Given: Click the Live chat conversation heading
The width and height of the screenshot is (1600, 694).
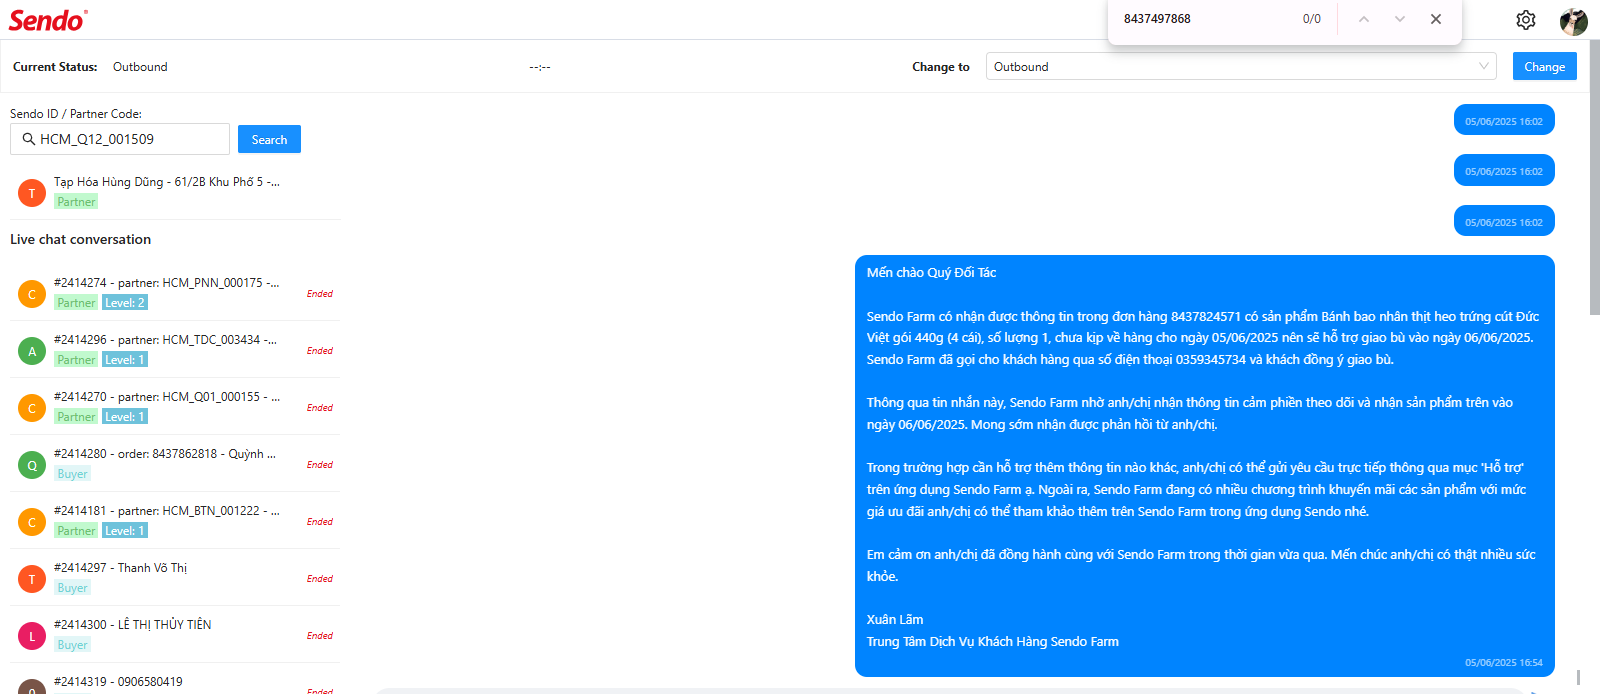Looking at the screenshot, I should 80,239.
